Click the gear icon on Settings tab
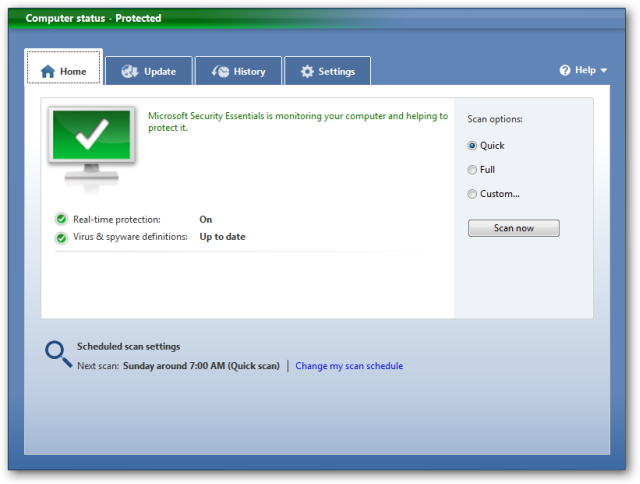Image resolution: width=640 pixels, height=484 pixels. click(x=307, y=71)
